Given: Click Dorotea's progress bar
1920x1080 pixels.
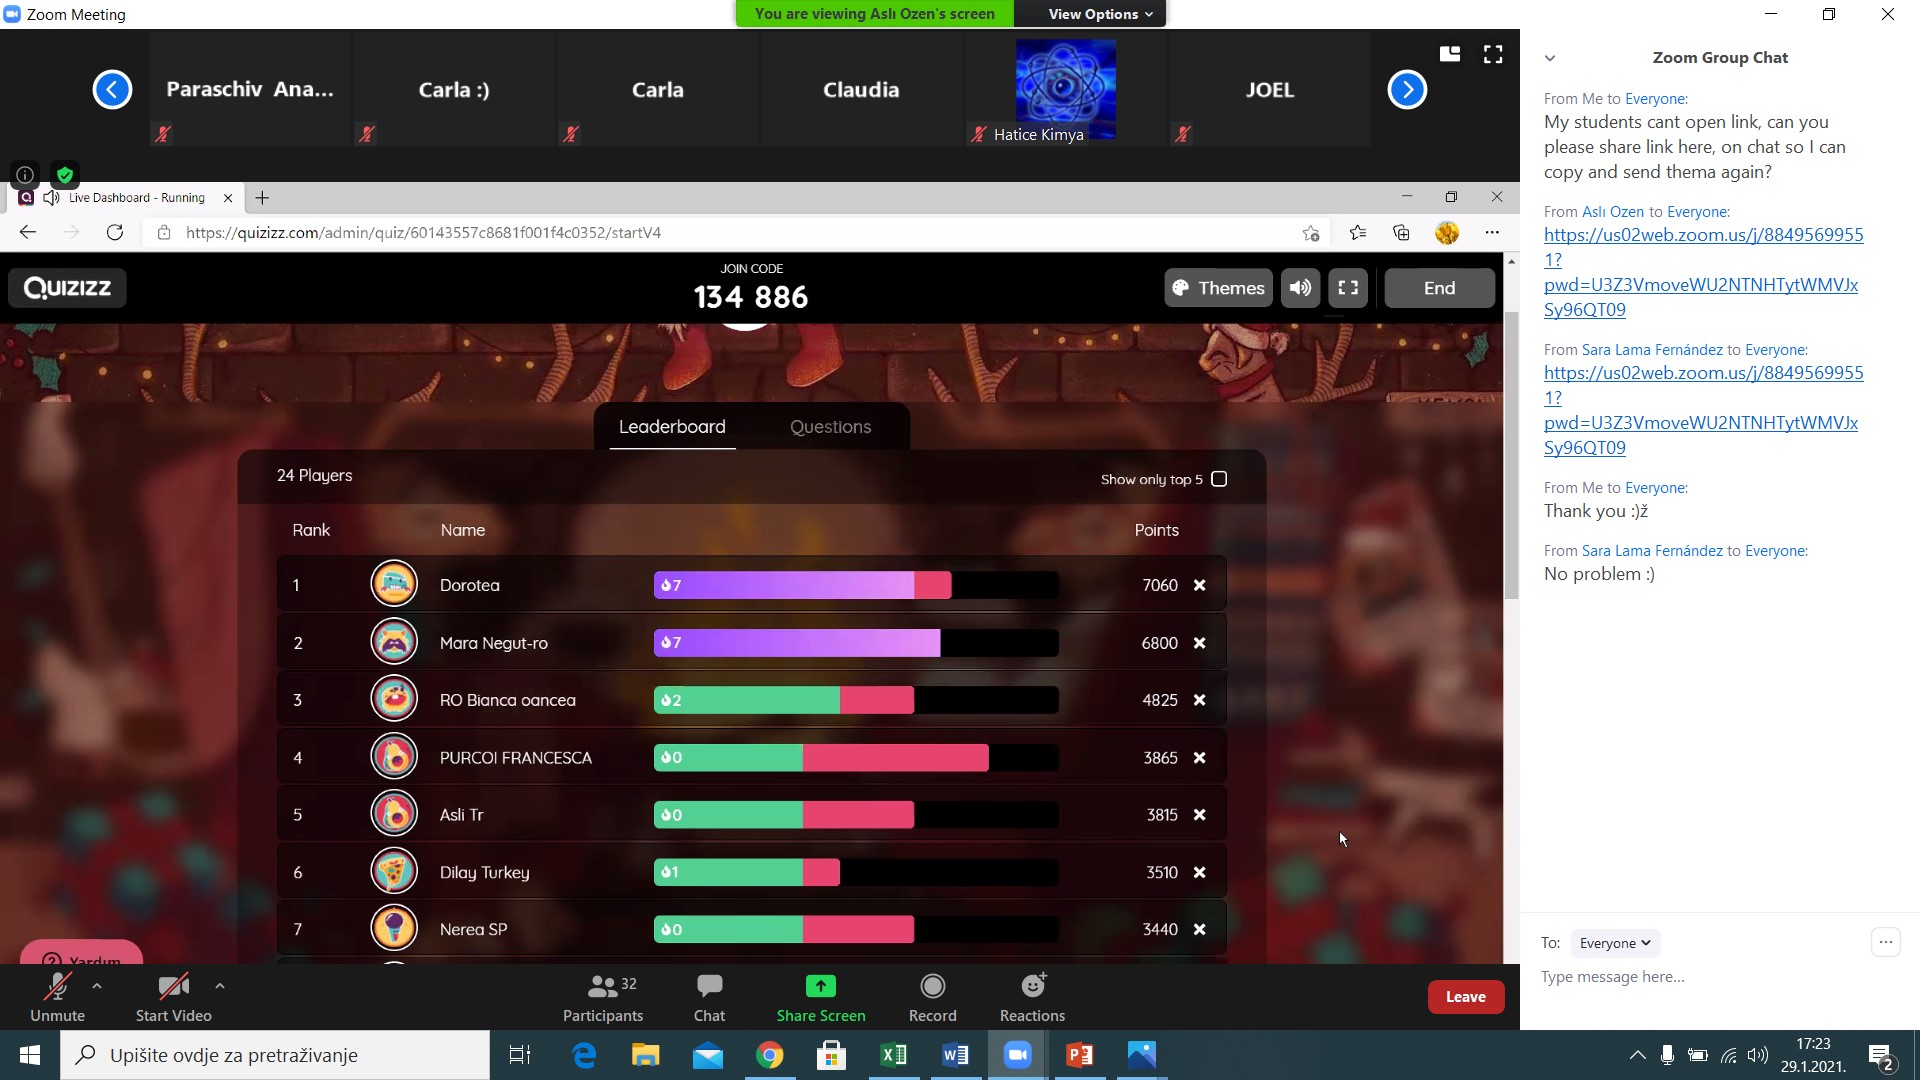Looking at the screenshot, I should [856, 585].
